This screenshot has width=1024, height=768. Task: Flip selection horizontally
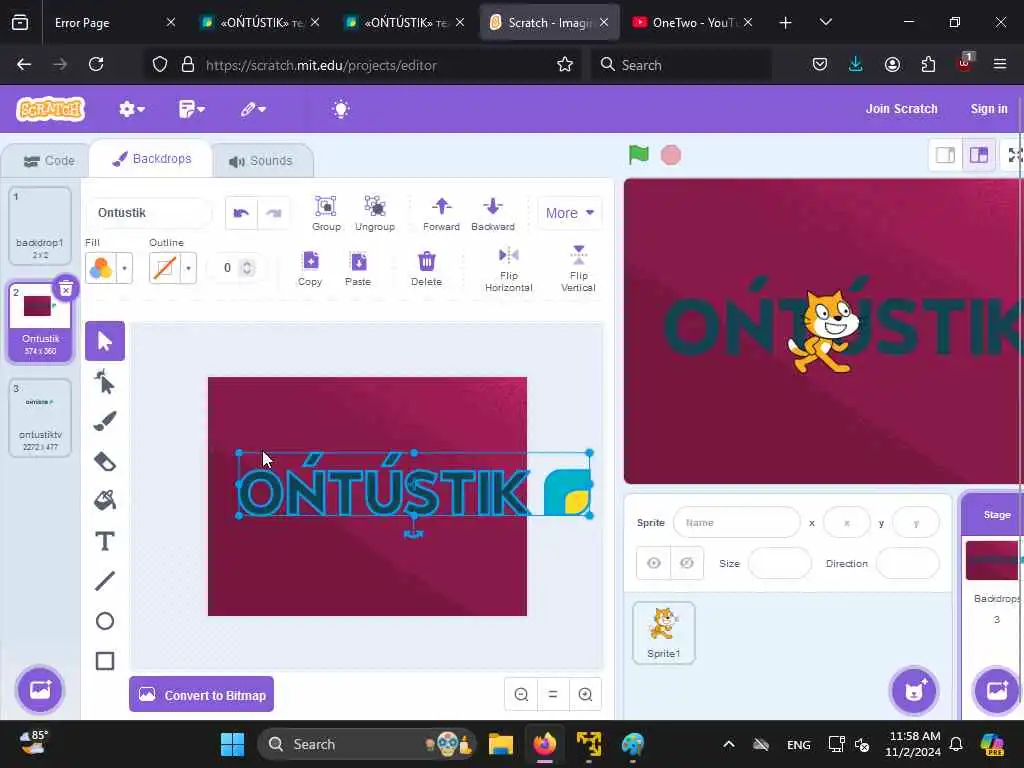[509, 268]
